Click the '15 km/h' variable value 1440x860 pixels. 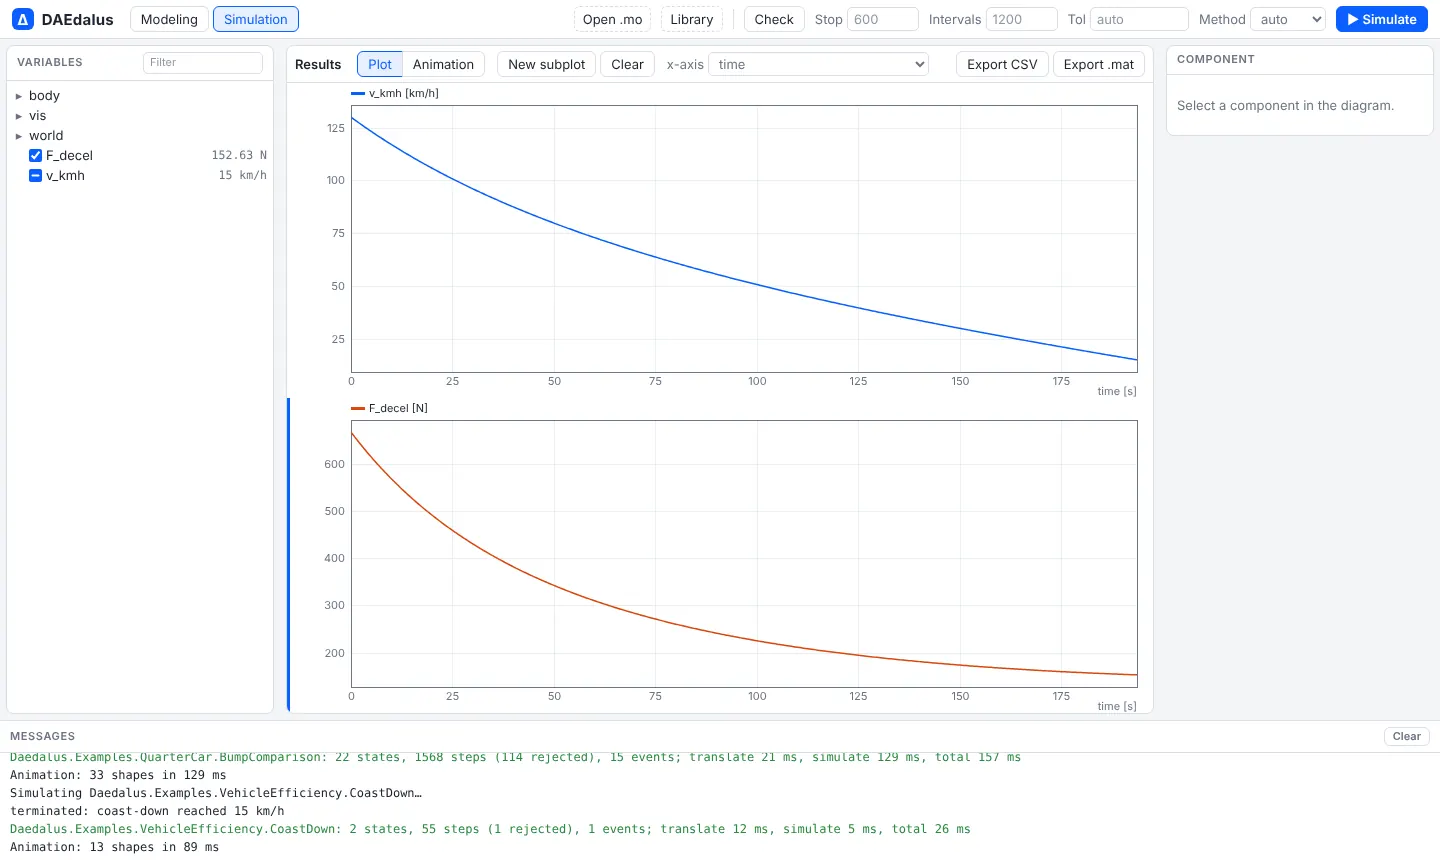[243, 175]
